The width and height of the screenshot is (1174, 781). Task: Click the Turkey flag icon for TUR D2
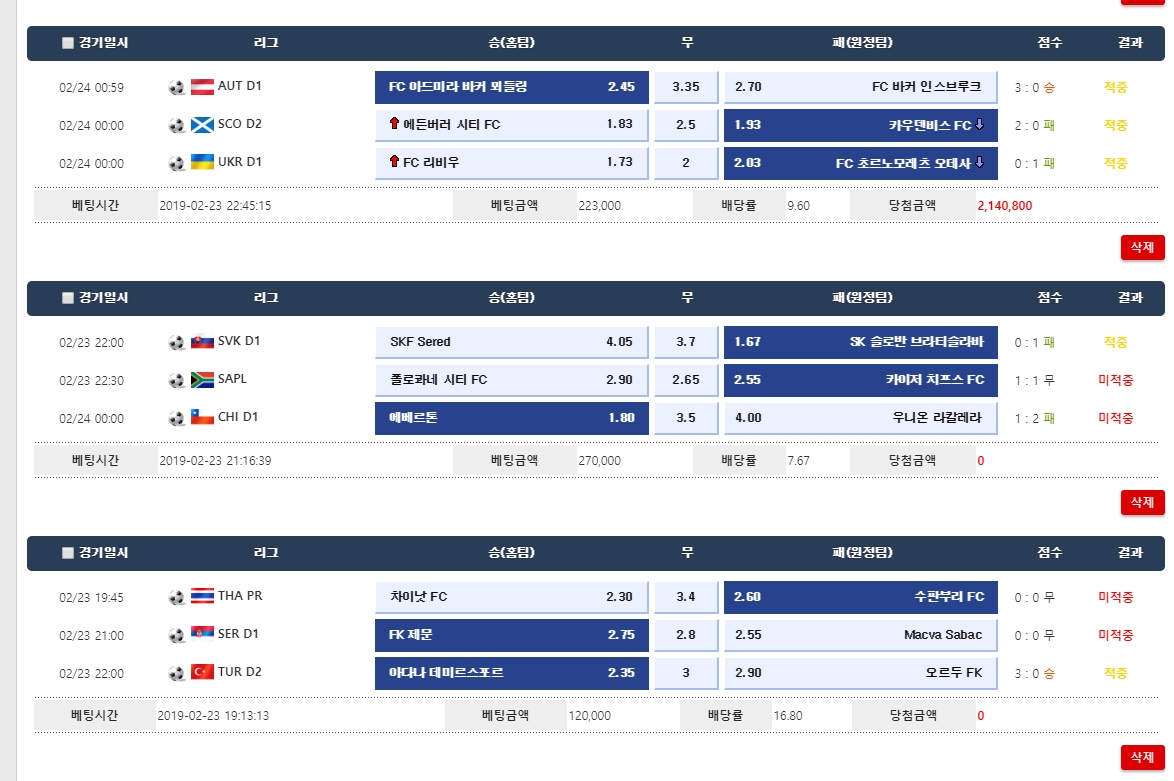click(202, 673)
